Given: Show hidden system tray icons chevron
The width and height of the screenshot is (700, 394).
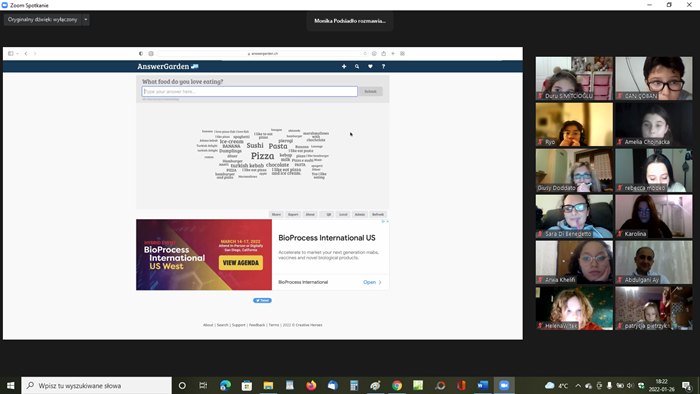Looking at the screenshot, I should tap(578, 386).
